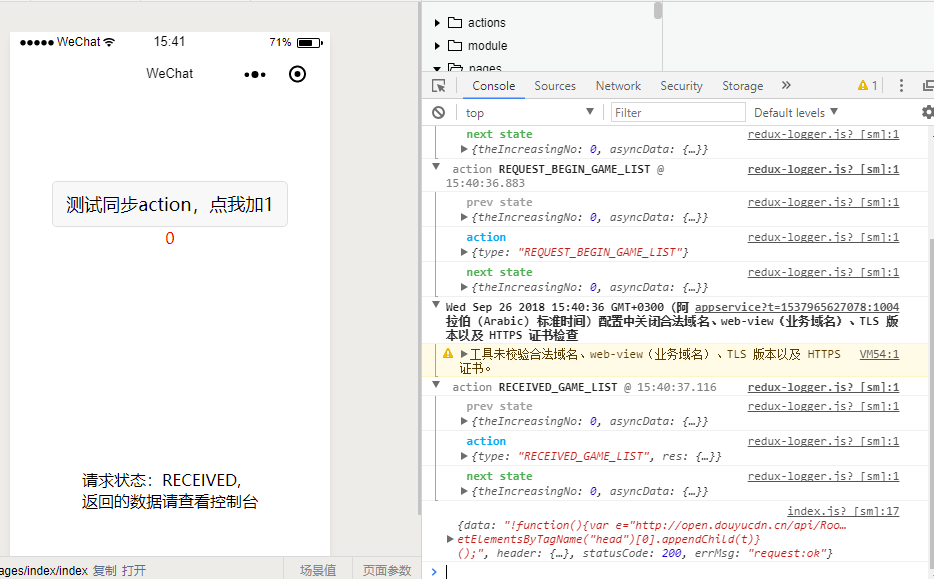Click the 测试同步action 点我加1 button

(170, 204)
